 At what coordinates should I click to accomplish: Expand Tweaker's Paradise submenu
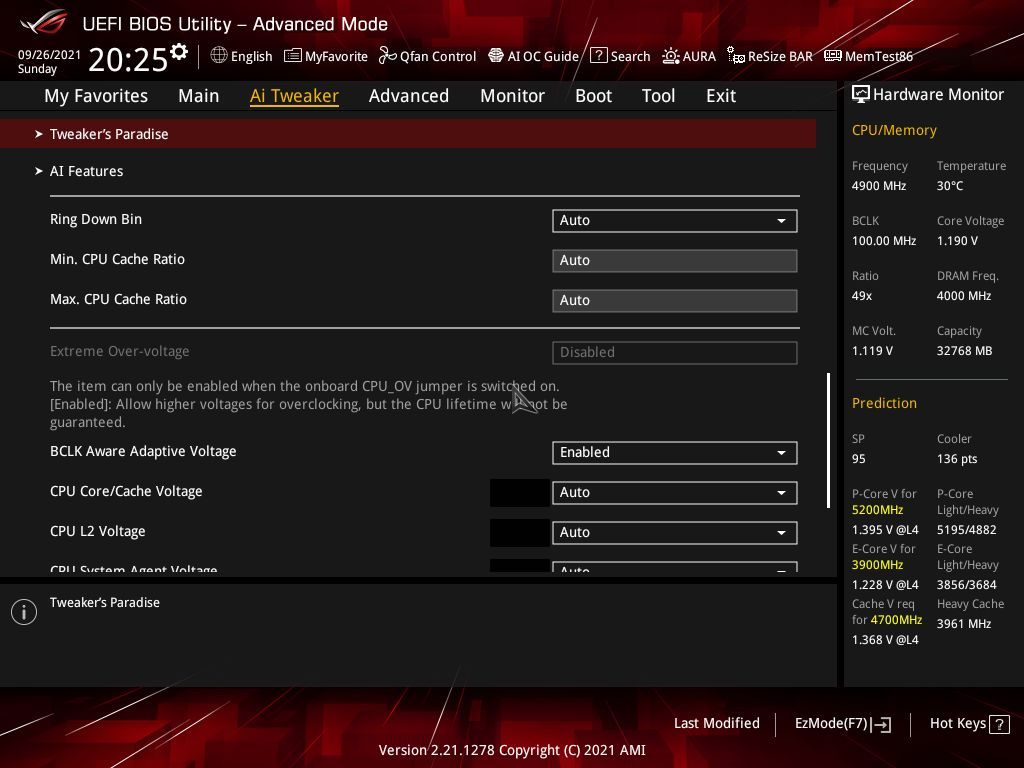(408, 134)
